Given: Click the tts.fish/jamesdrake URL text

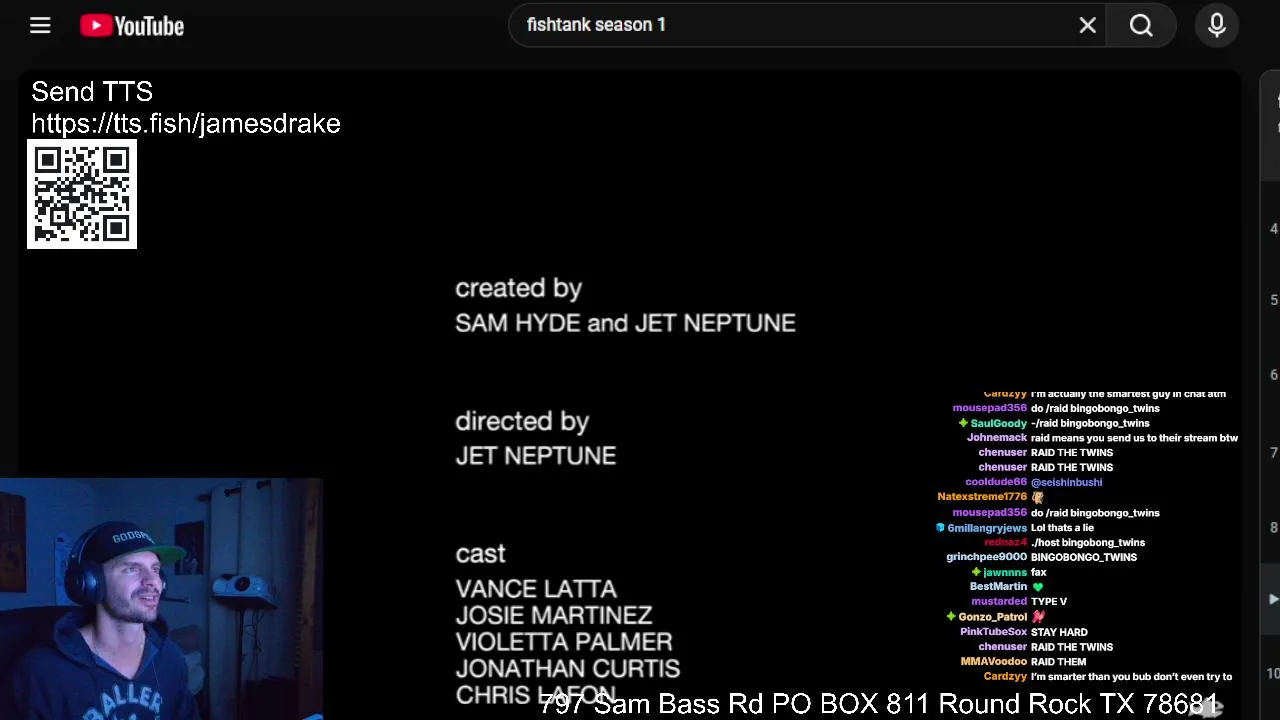Looking at the screenshot, I should click(x=186, y=124).
